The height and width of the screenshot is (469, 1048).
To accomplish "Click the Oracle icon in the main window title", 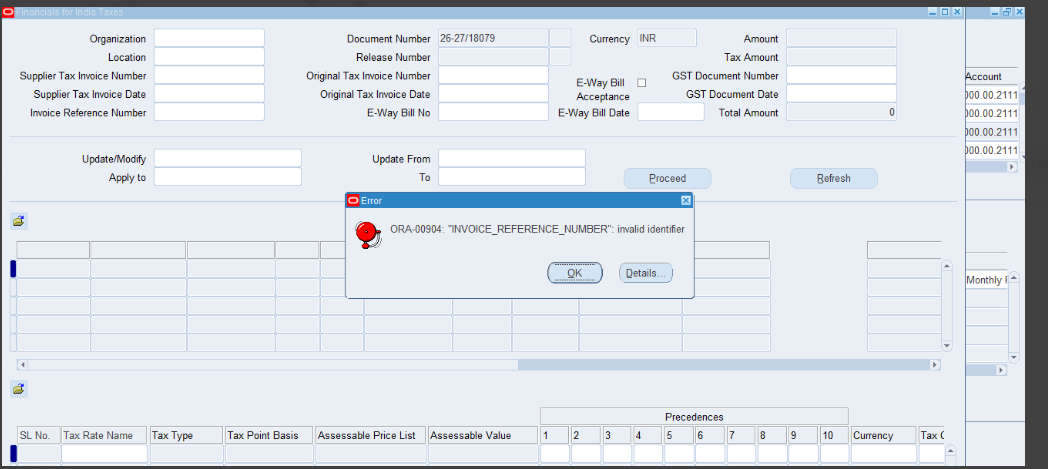I will point(7,10).
